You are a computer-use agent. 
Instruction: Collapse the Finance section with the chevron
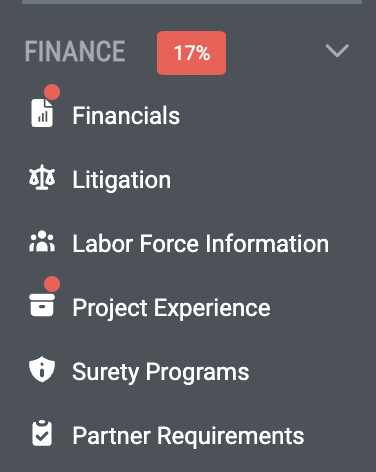337,51
